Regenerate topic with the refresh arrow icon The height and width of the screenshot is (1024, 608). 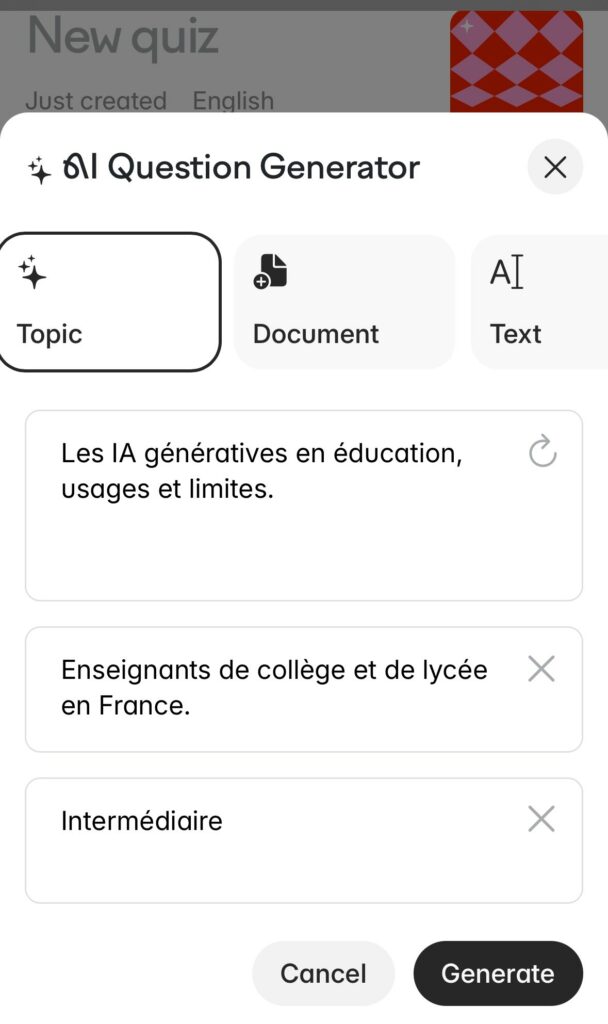pos(542,451)
